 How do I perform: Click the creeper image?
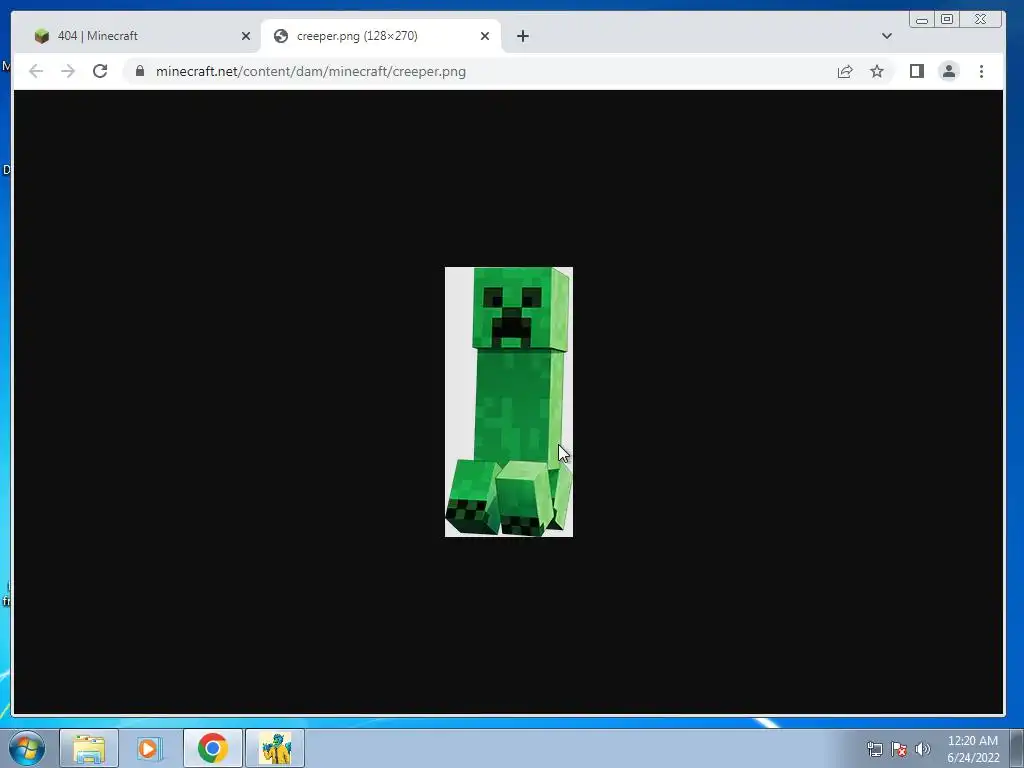[509, 402]
